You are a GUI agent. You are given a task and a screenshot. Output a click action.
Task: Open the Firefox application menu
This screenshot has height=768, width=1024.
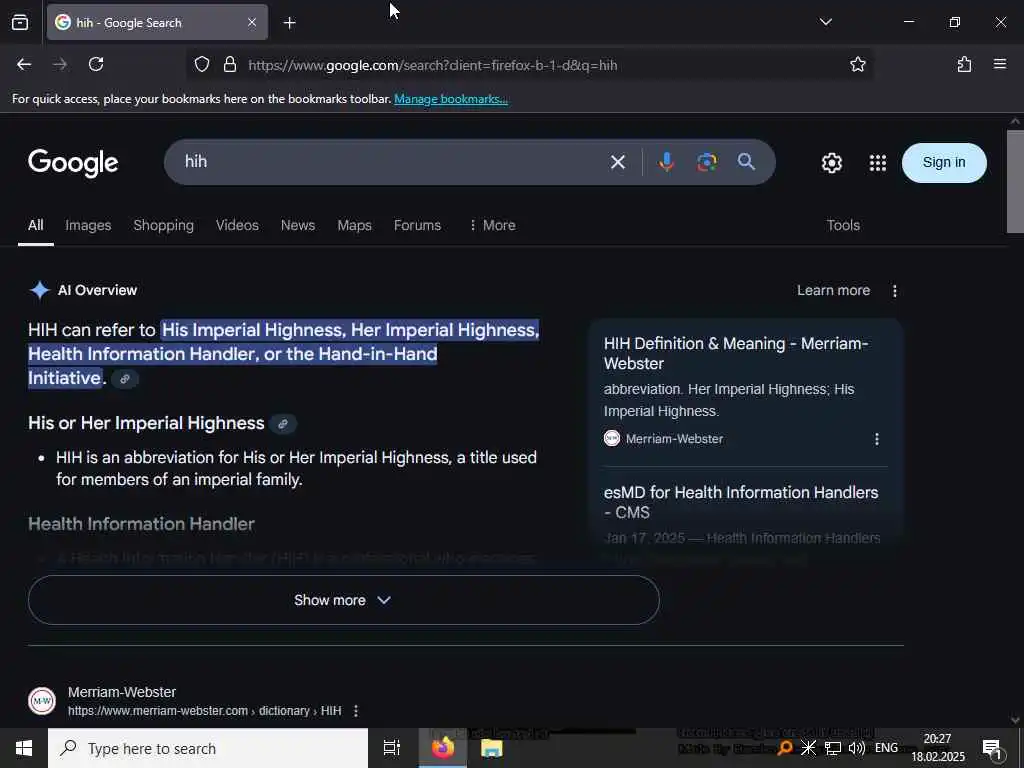click(999, 64)
